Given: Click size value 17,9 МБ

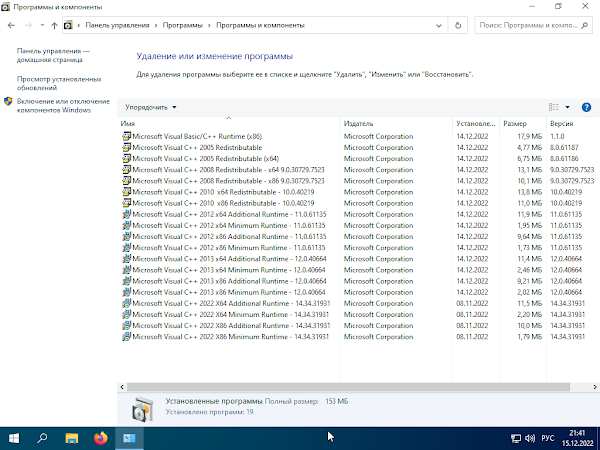Looking at the screenshot, I should pos(530,136).
